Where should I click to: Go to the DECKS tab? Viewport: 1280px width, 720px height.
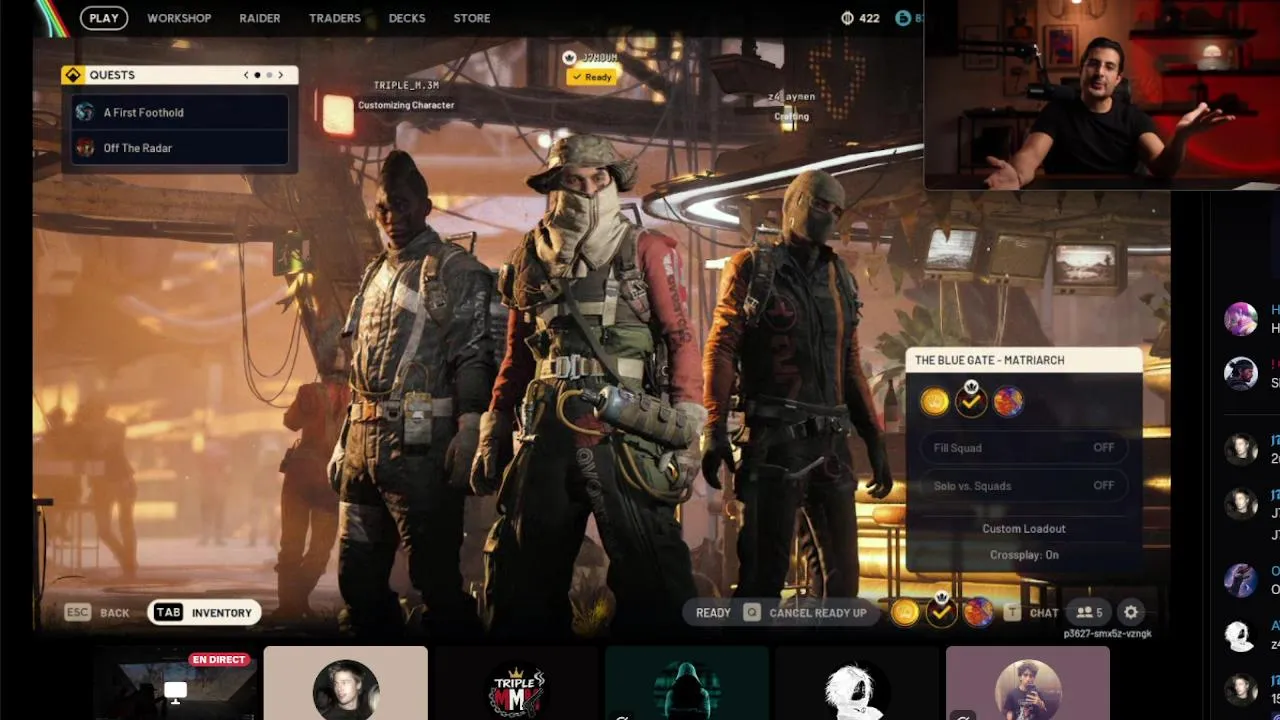pyautogui.click(x=407, y=18)
